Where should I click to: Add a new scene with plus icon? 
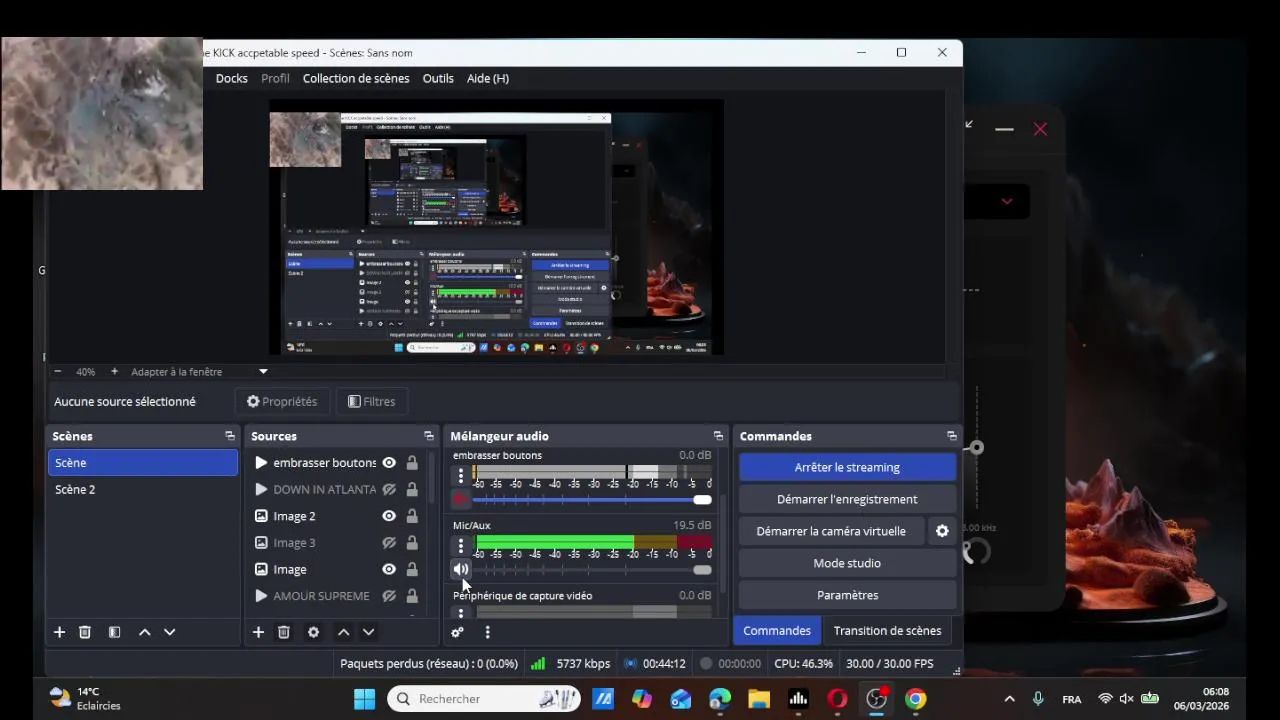tap(59, 632)
